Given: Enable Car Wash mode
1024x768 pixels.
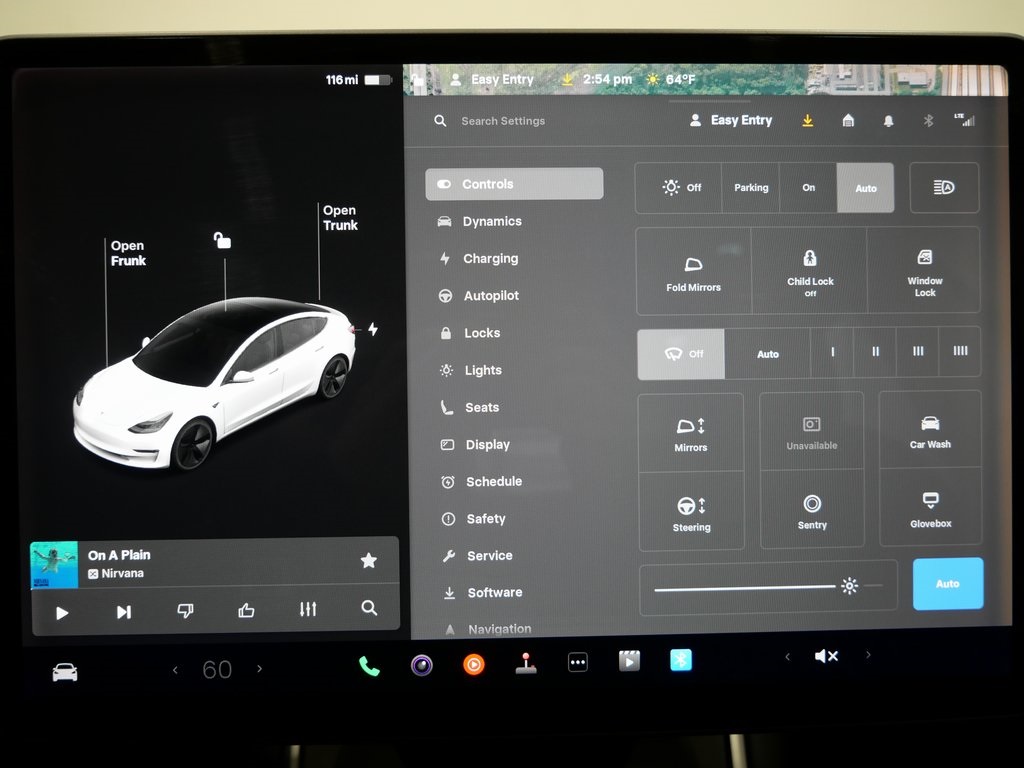Looking at the screenshot, I should pyautogui.click(x=930, y=430).
